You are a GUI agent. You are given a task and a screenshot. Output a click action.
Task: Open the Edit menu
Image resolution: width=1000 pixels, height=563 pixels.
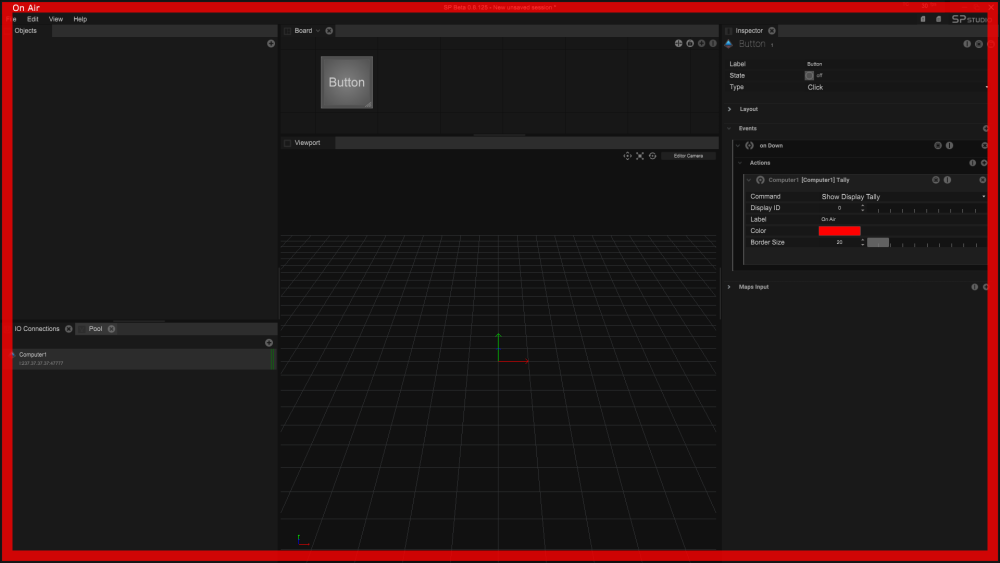tap(33, 19)
